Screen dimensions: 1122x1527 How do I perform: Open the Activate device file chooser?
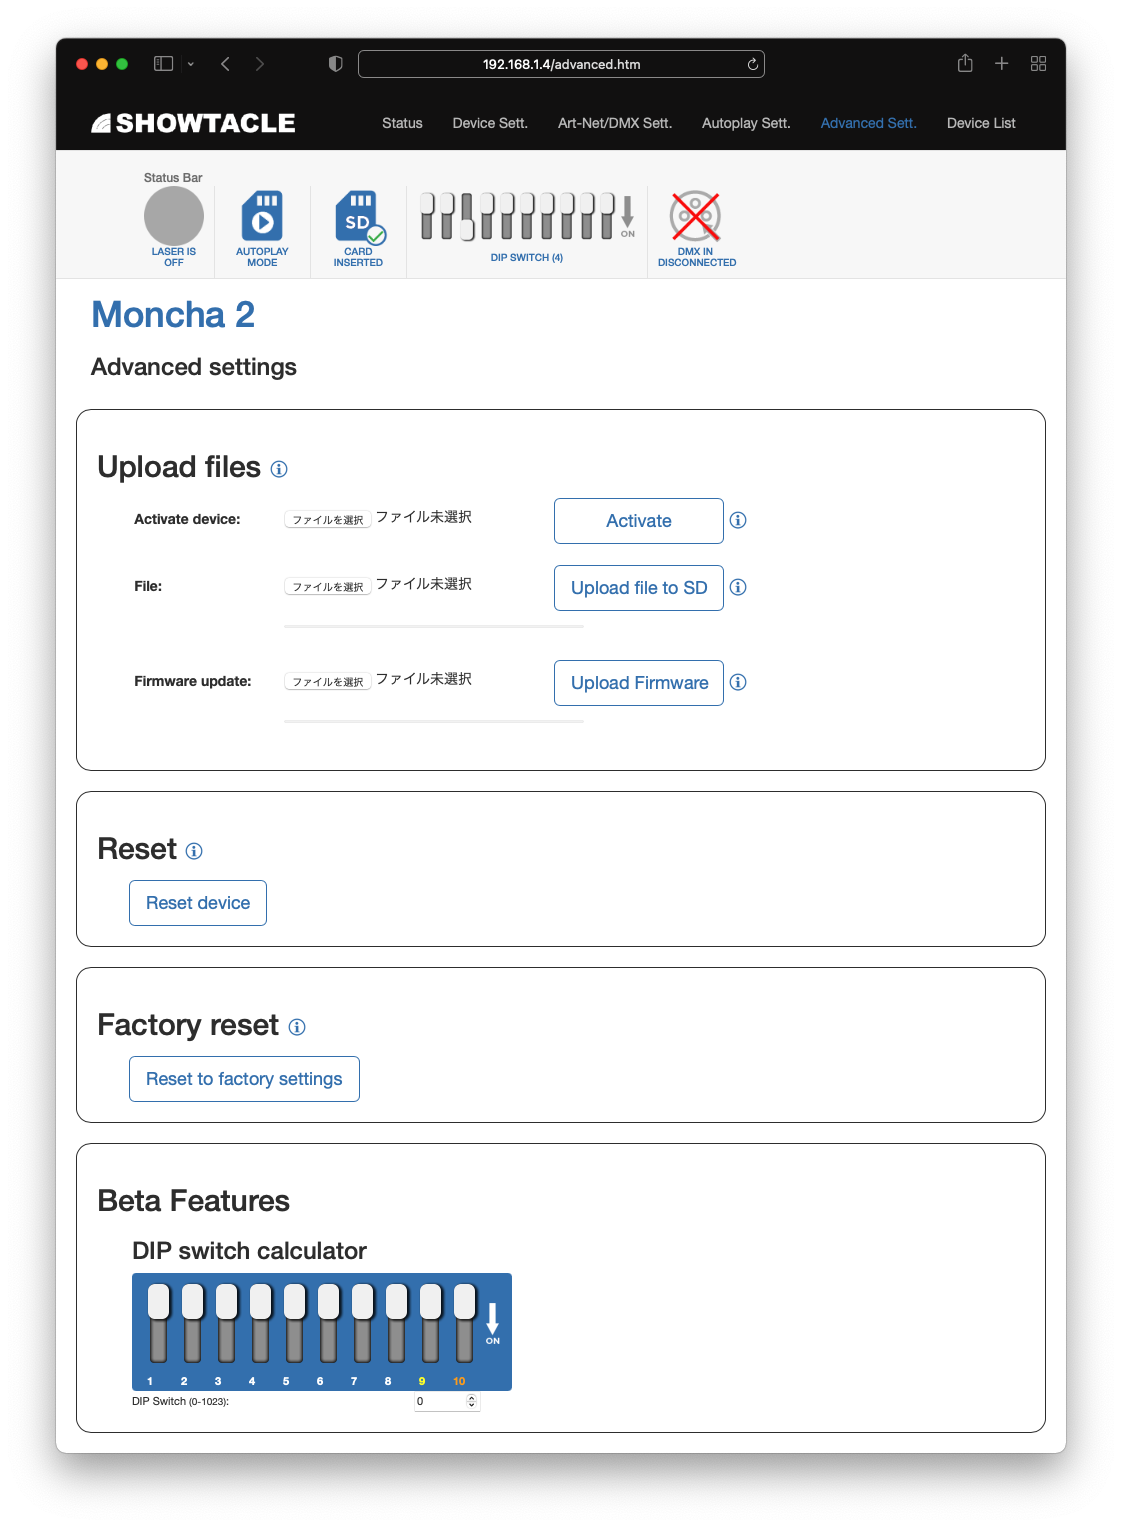coord(327,519)
